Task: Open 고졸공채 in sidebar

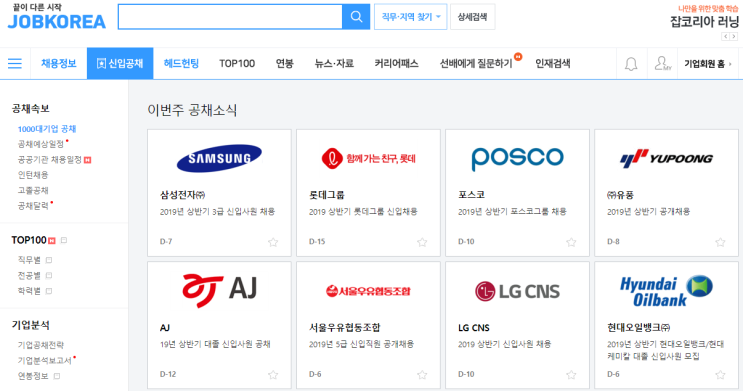Action: click(x=33, y=191)
